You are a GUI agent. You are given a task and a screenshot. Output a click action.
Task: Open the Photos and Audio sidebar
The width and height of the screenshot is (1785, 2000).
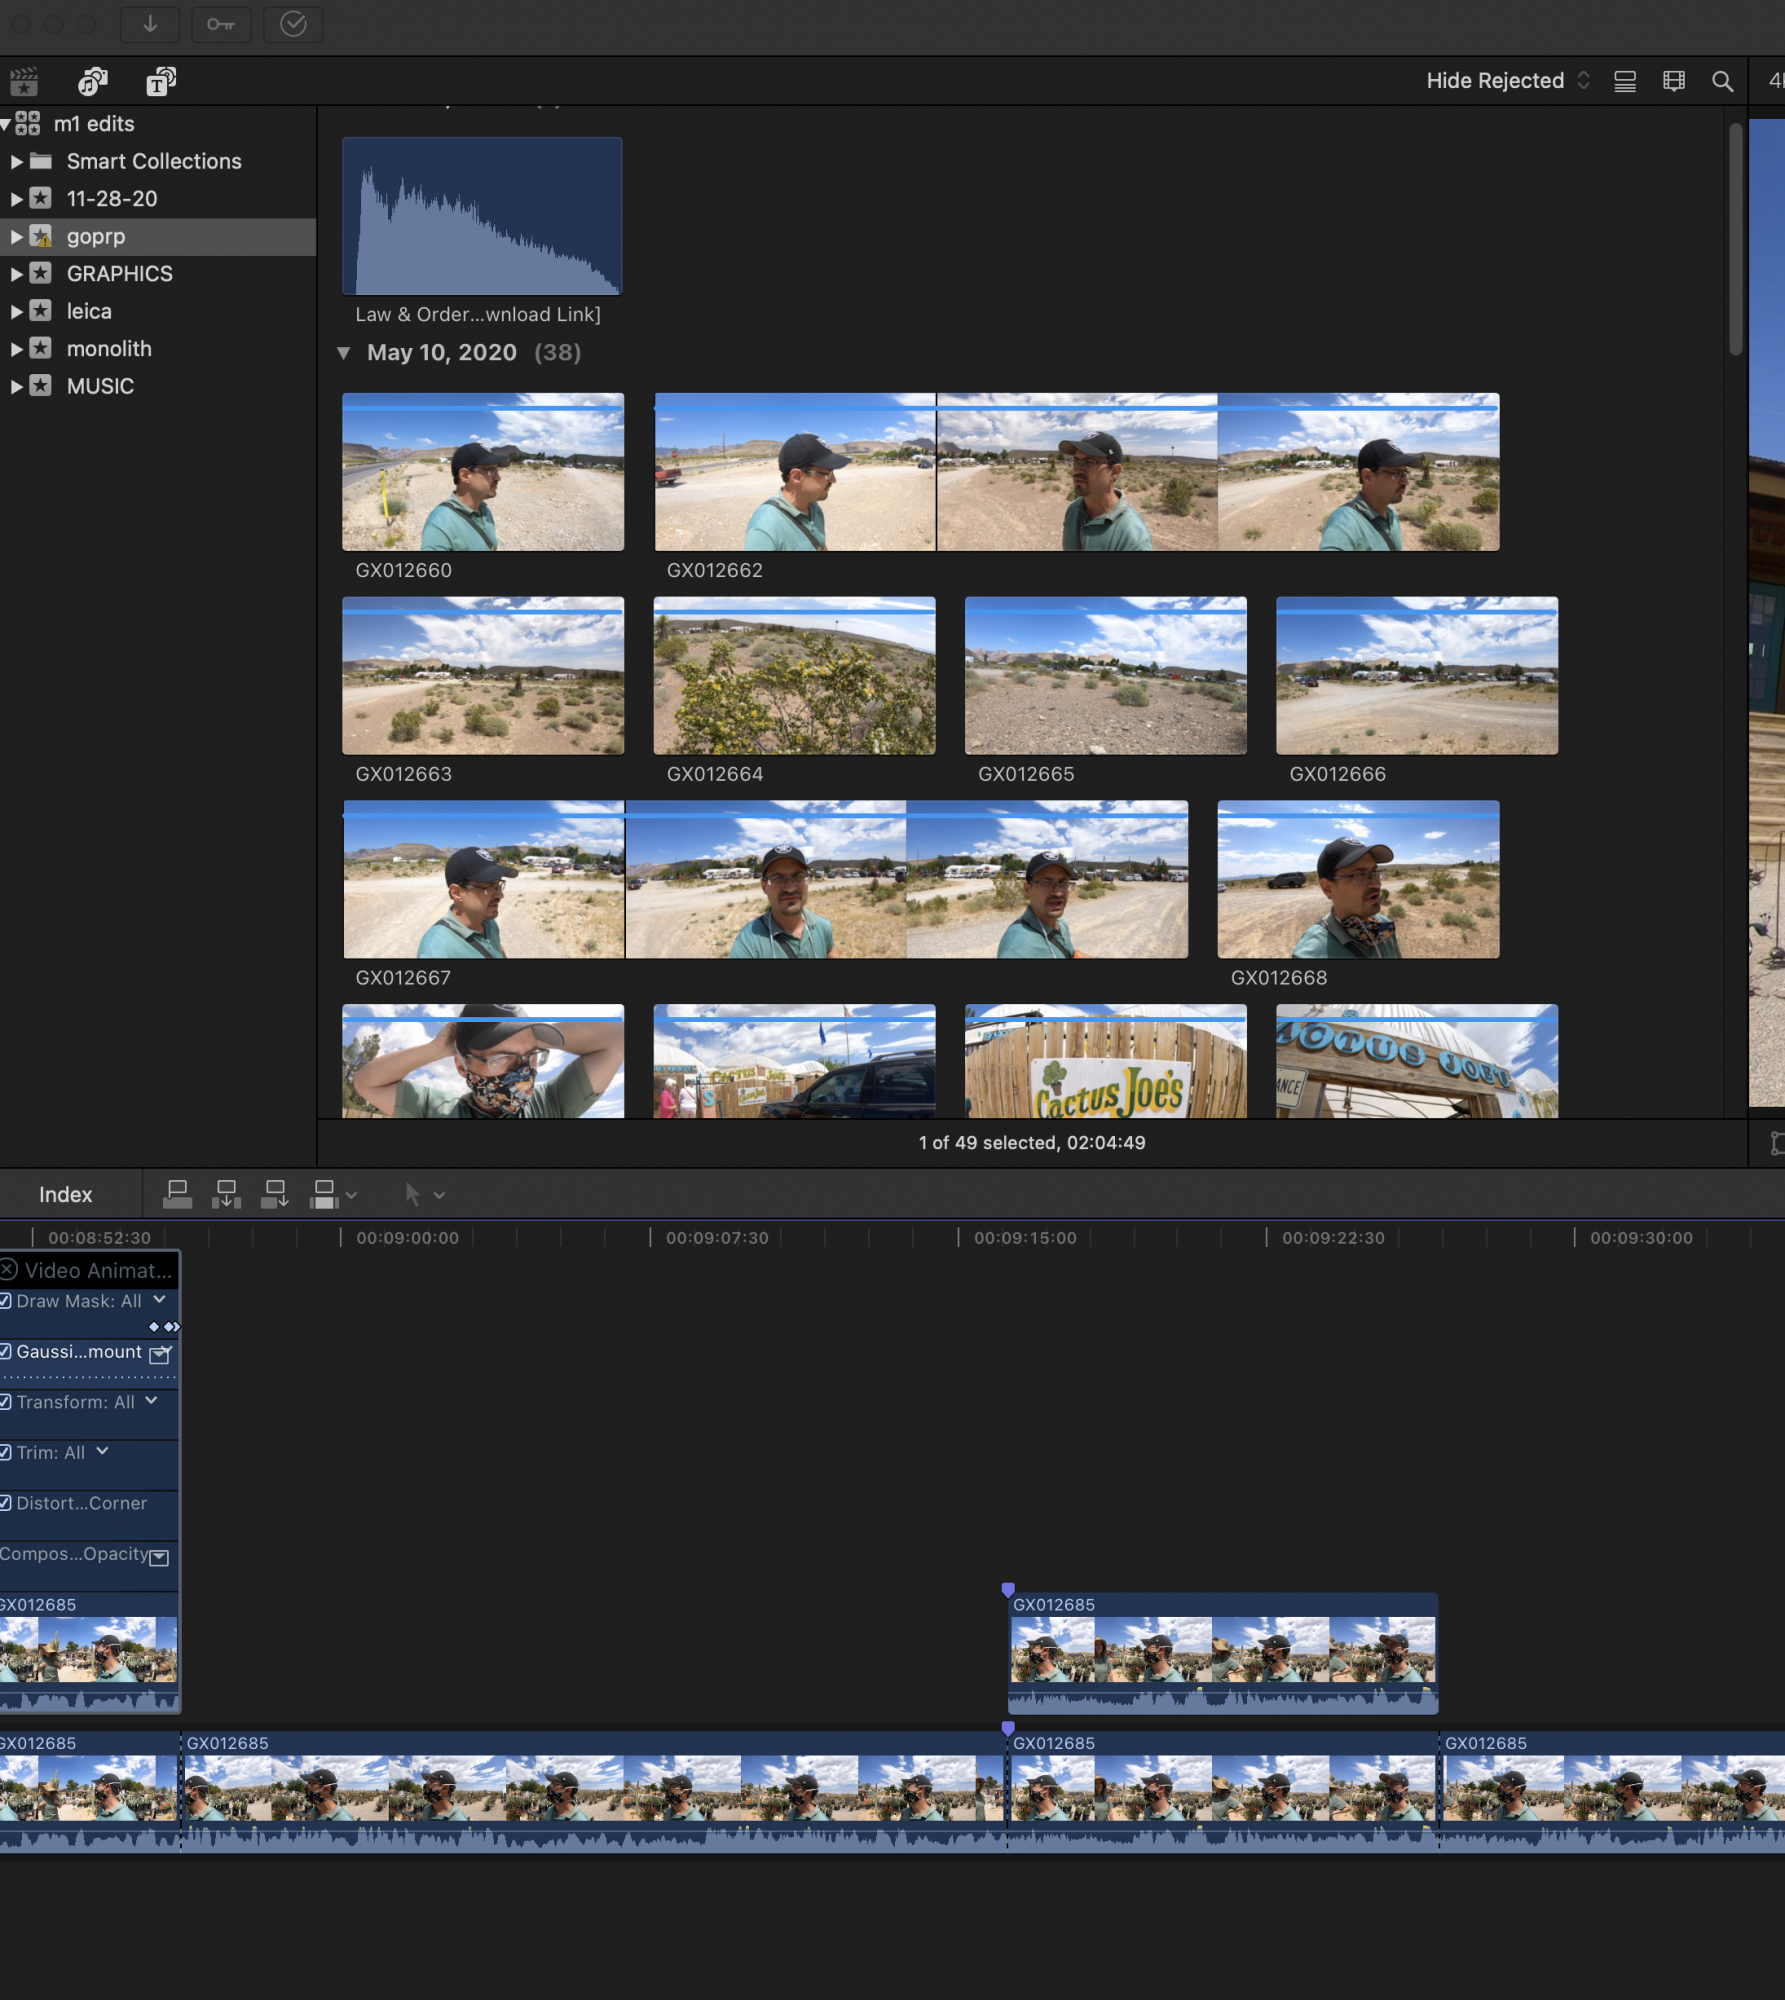93,81
